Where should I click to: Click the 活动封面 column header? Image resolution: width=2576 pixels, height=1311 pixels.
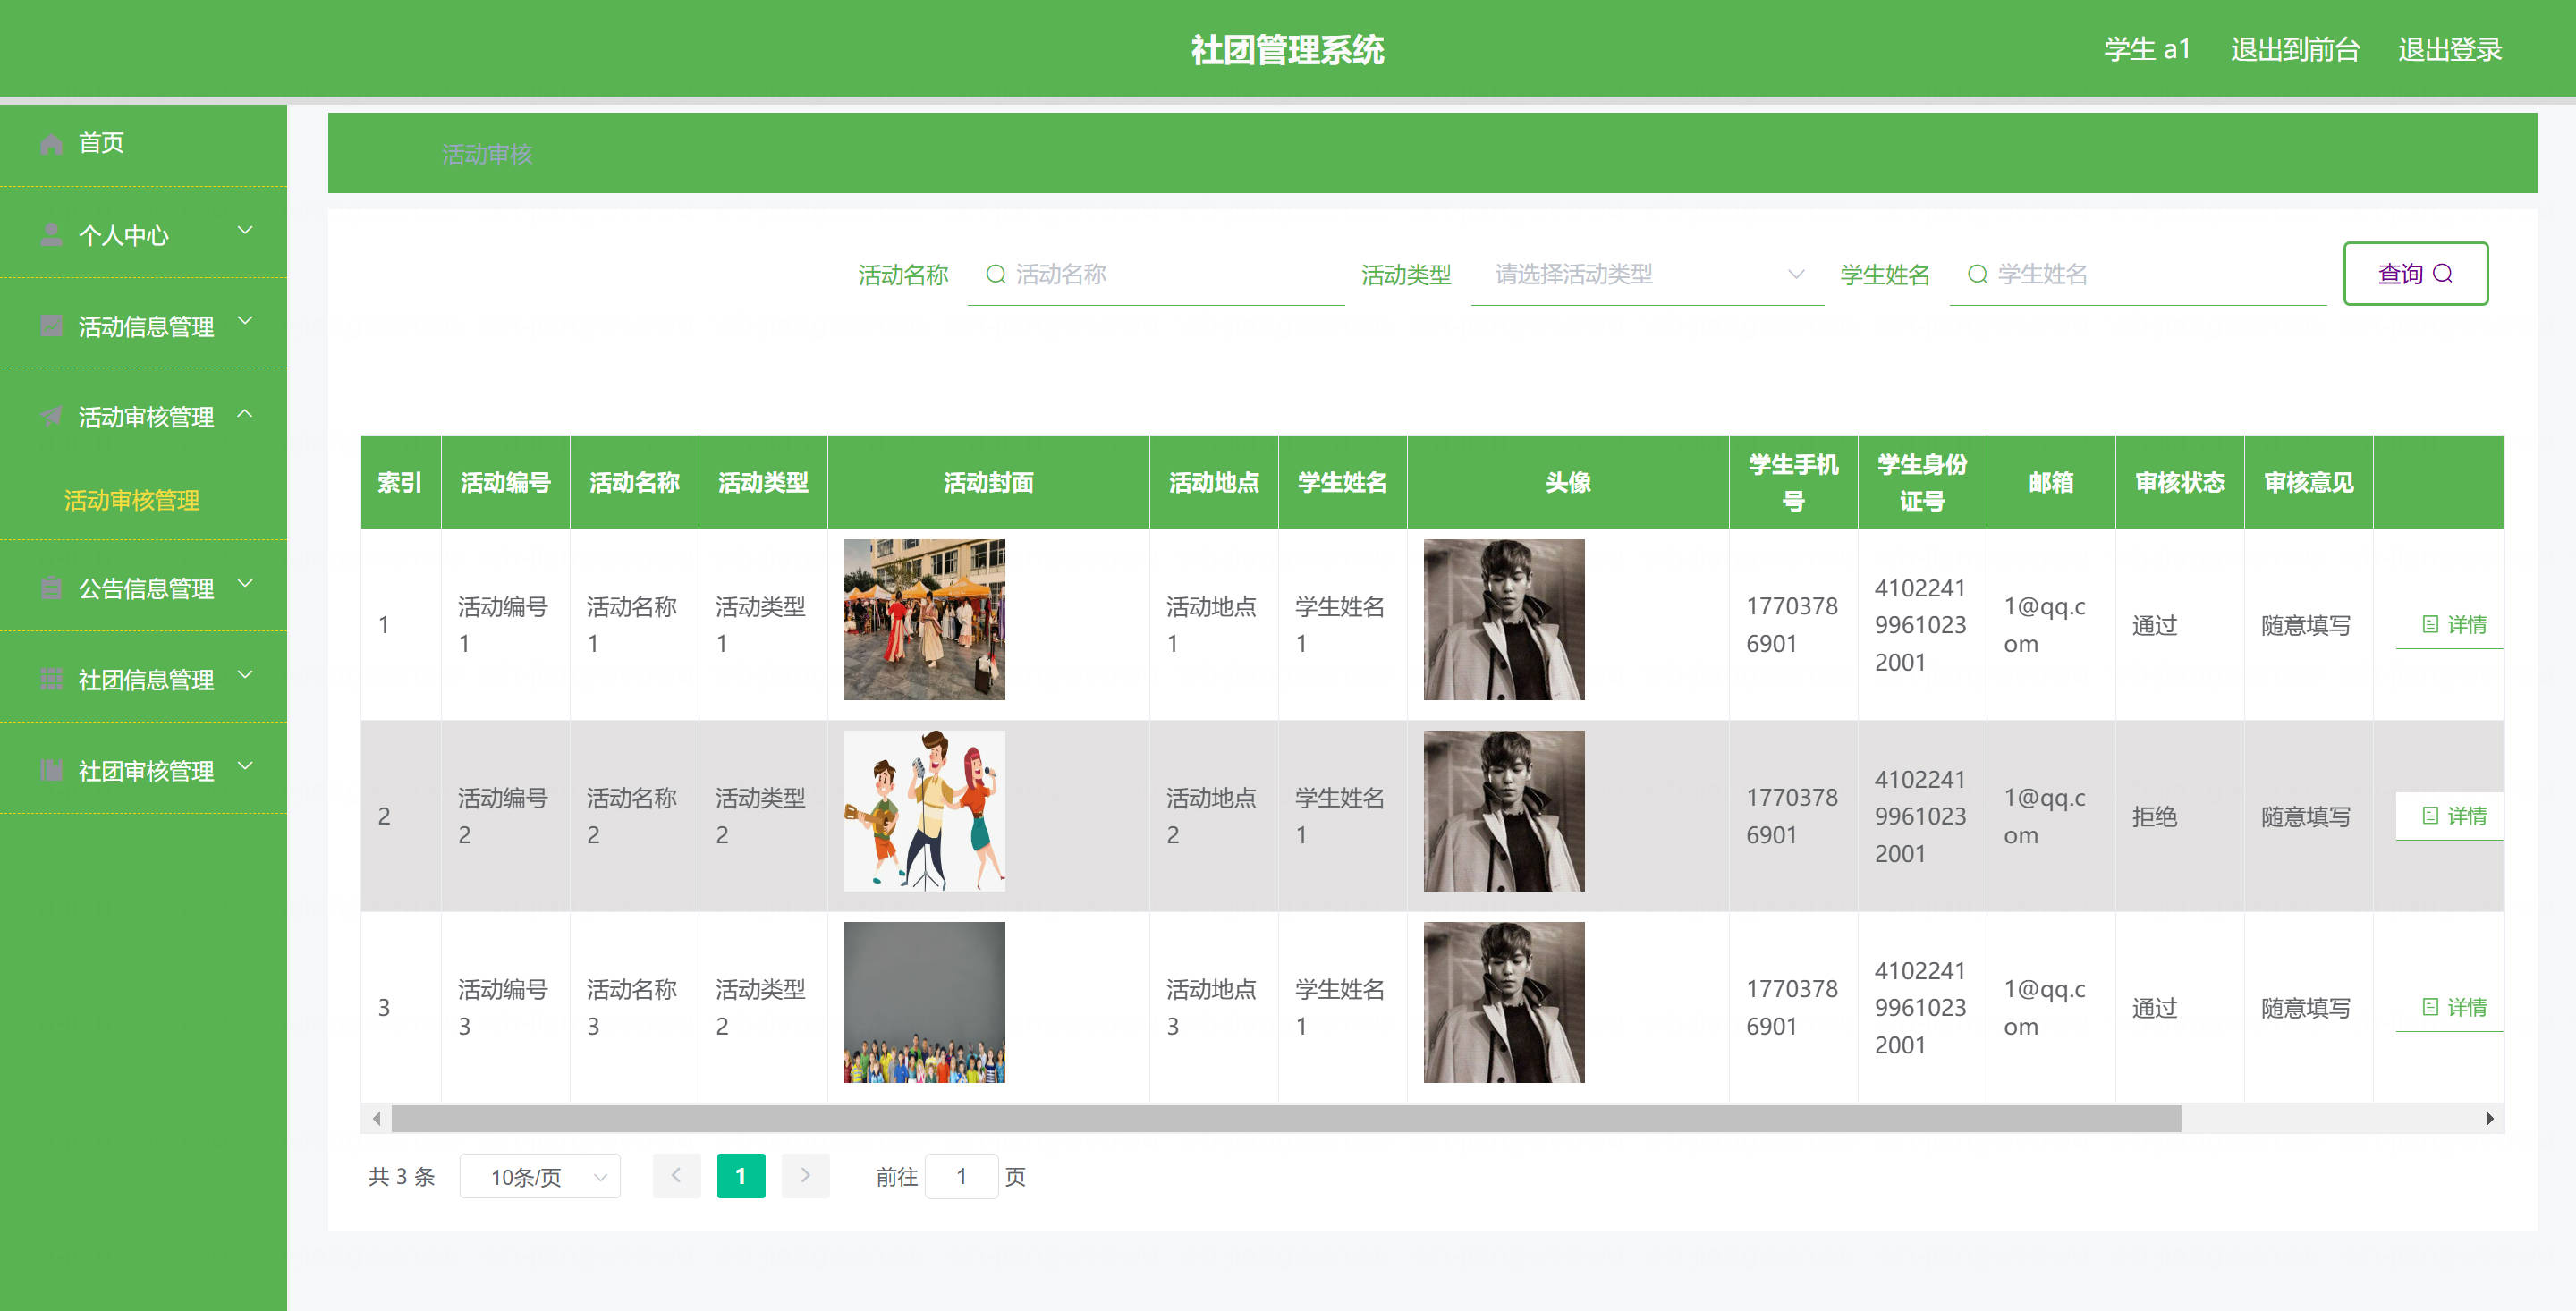(988, 482)
